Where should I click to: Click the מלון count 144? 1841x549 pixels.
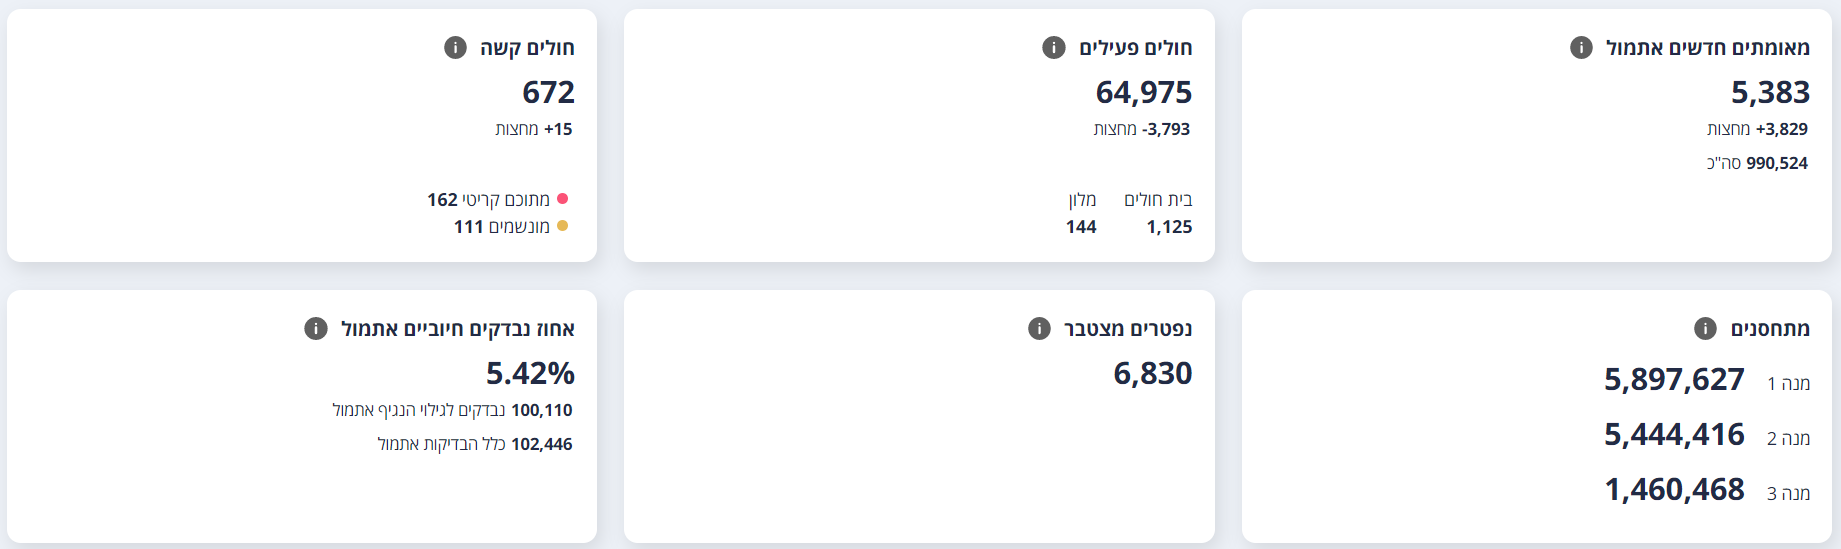pyautogui.click(x=1081, y=227)
